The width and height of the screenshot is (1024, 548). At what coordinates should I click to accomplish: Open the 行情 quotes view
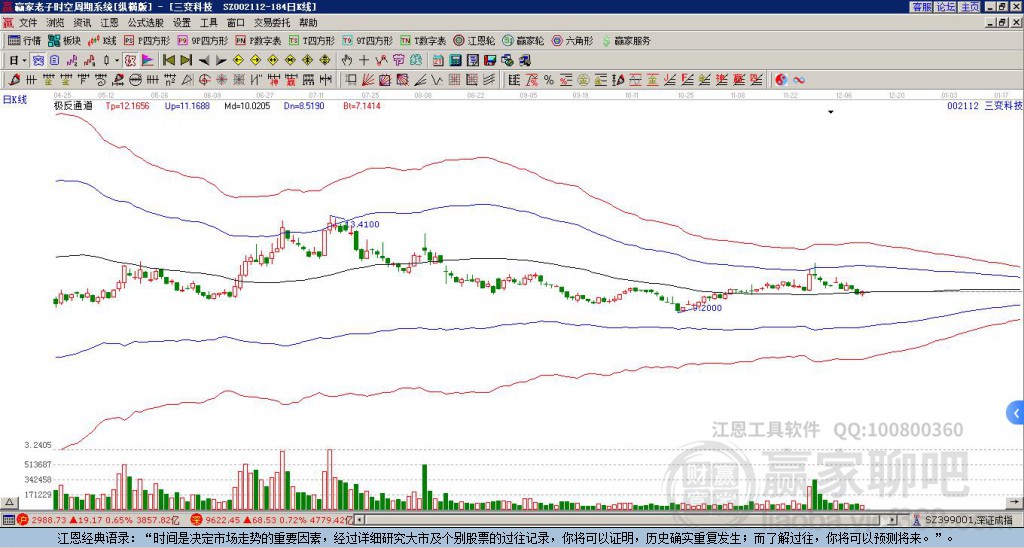25,40
